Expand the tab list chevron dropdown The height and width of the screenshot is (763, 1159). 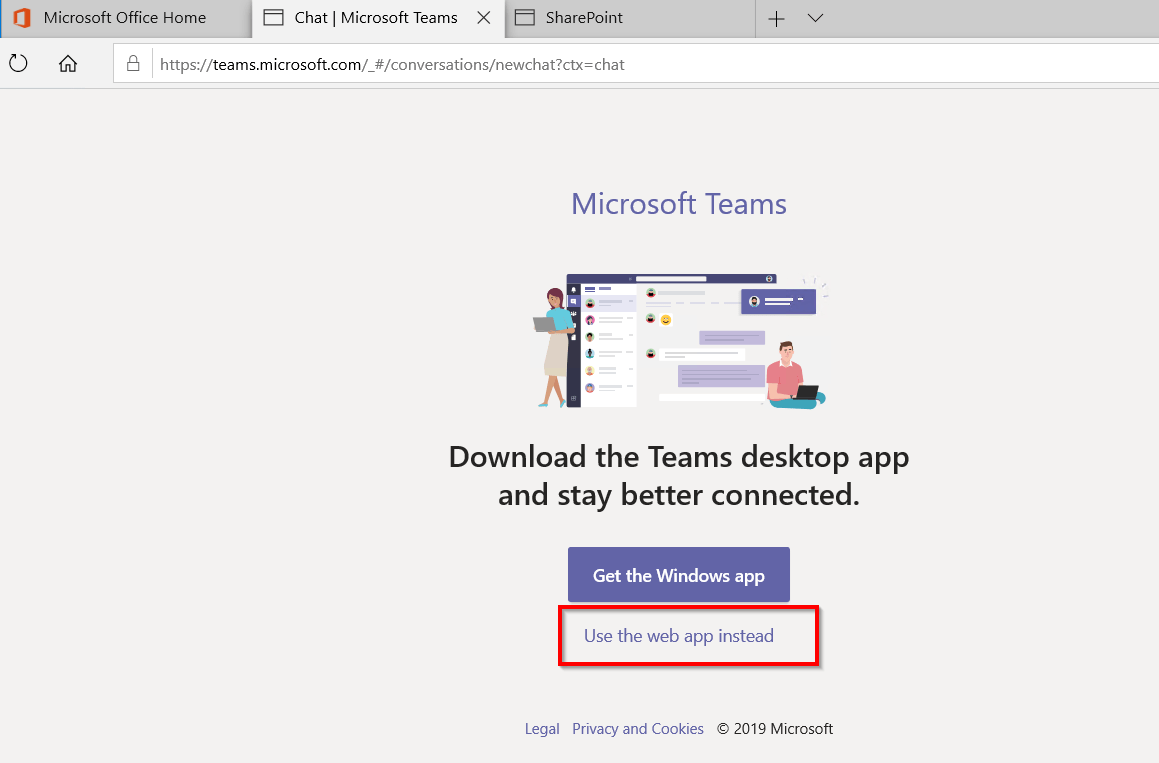click(815, 18)
